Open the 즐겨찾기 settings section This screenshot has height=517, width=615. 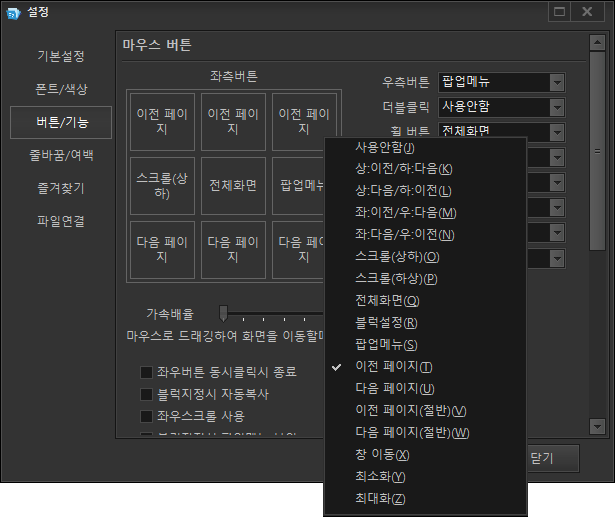tap(61, 188)
